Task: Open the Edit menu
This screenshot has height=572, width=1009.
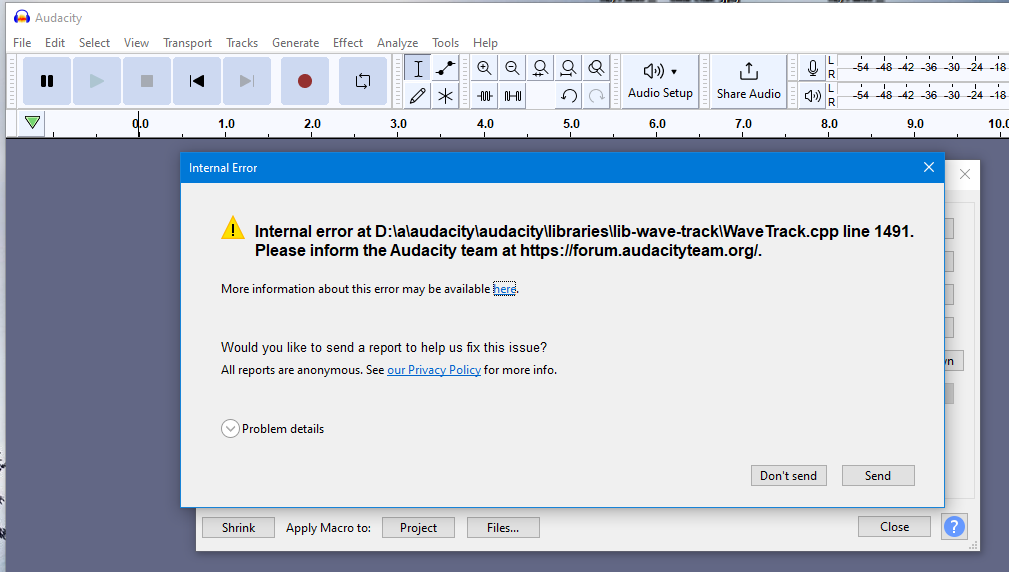Action: 55,42
